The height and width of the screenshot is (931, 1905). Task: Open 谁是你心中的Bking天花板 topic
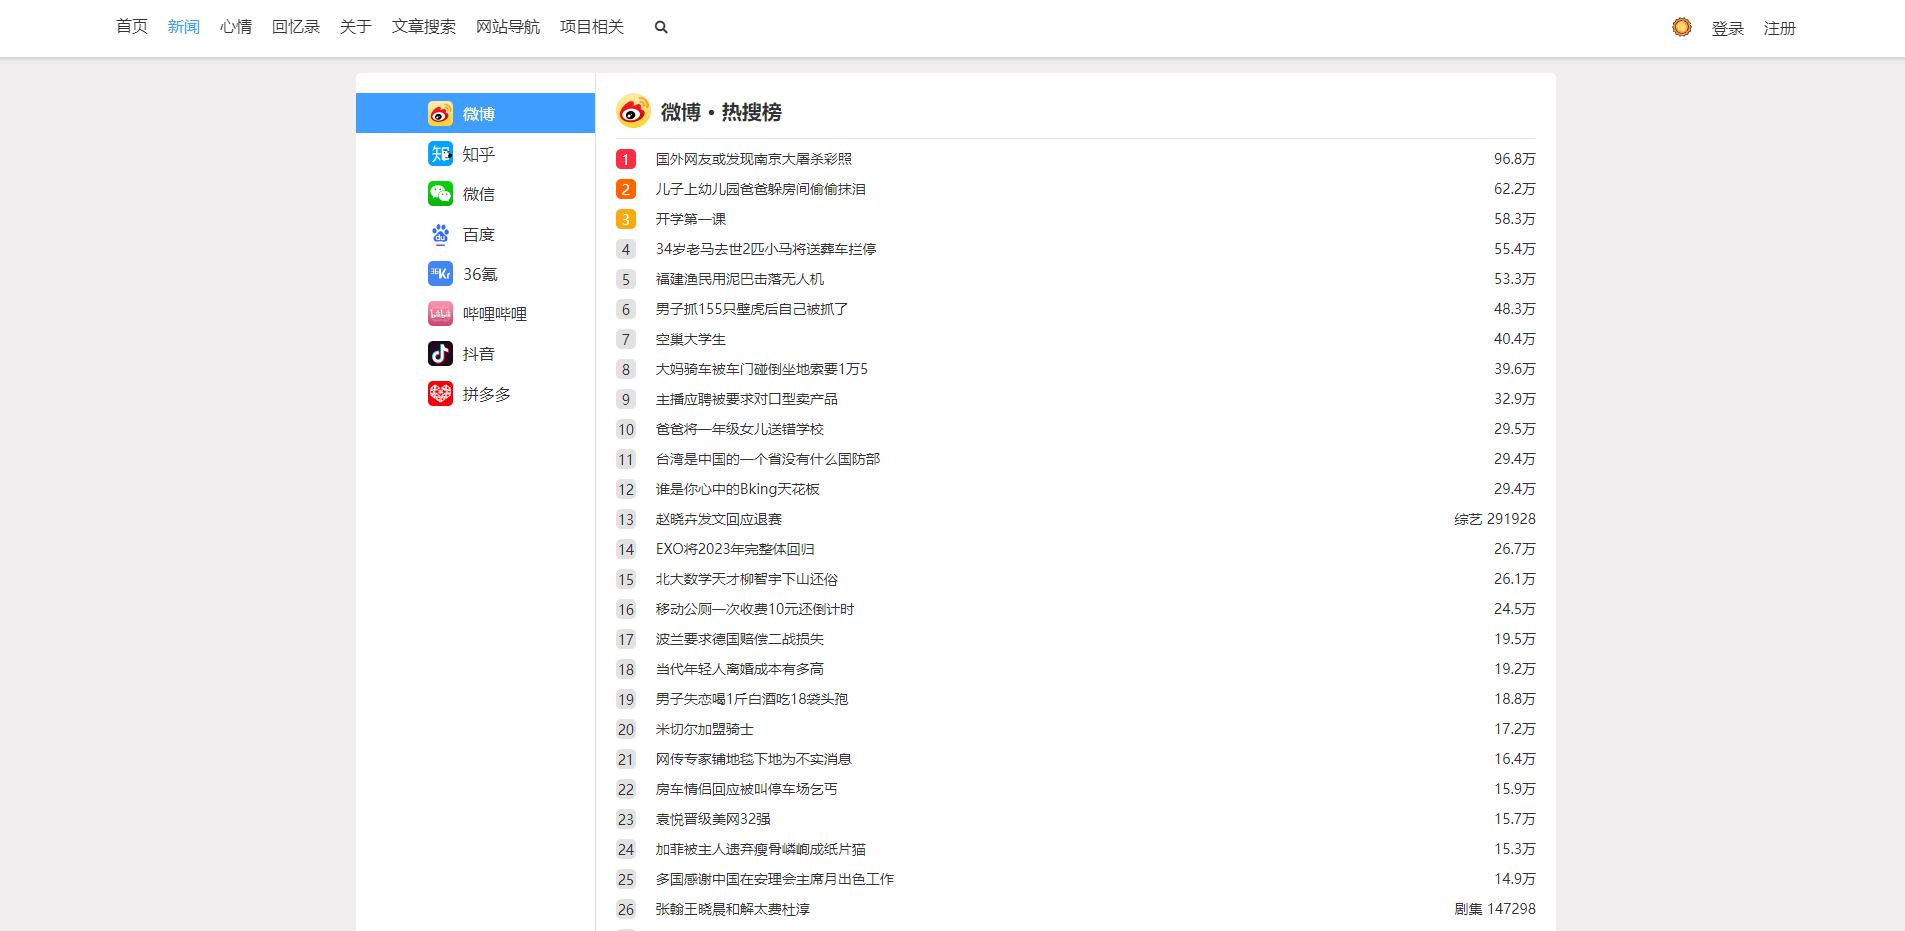738,489
